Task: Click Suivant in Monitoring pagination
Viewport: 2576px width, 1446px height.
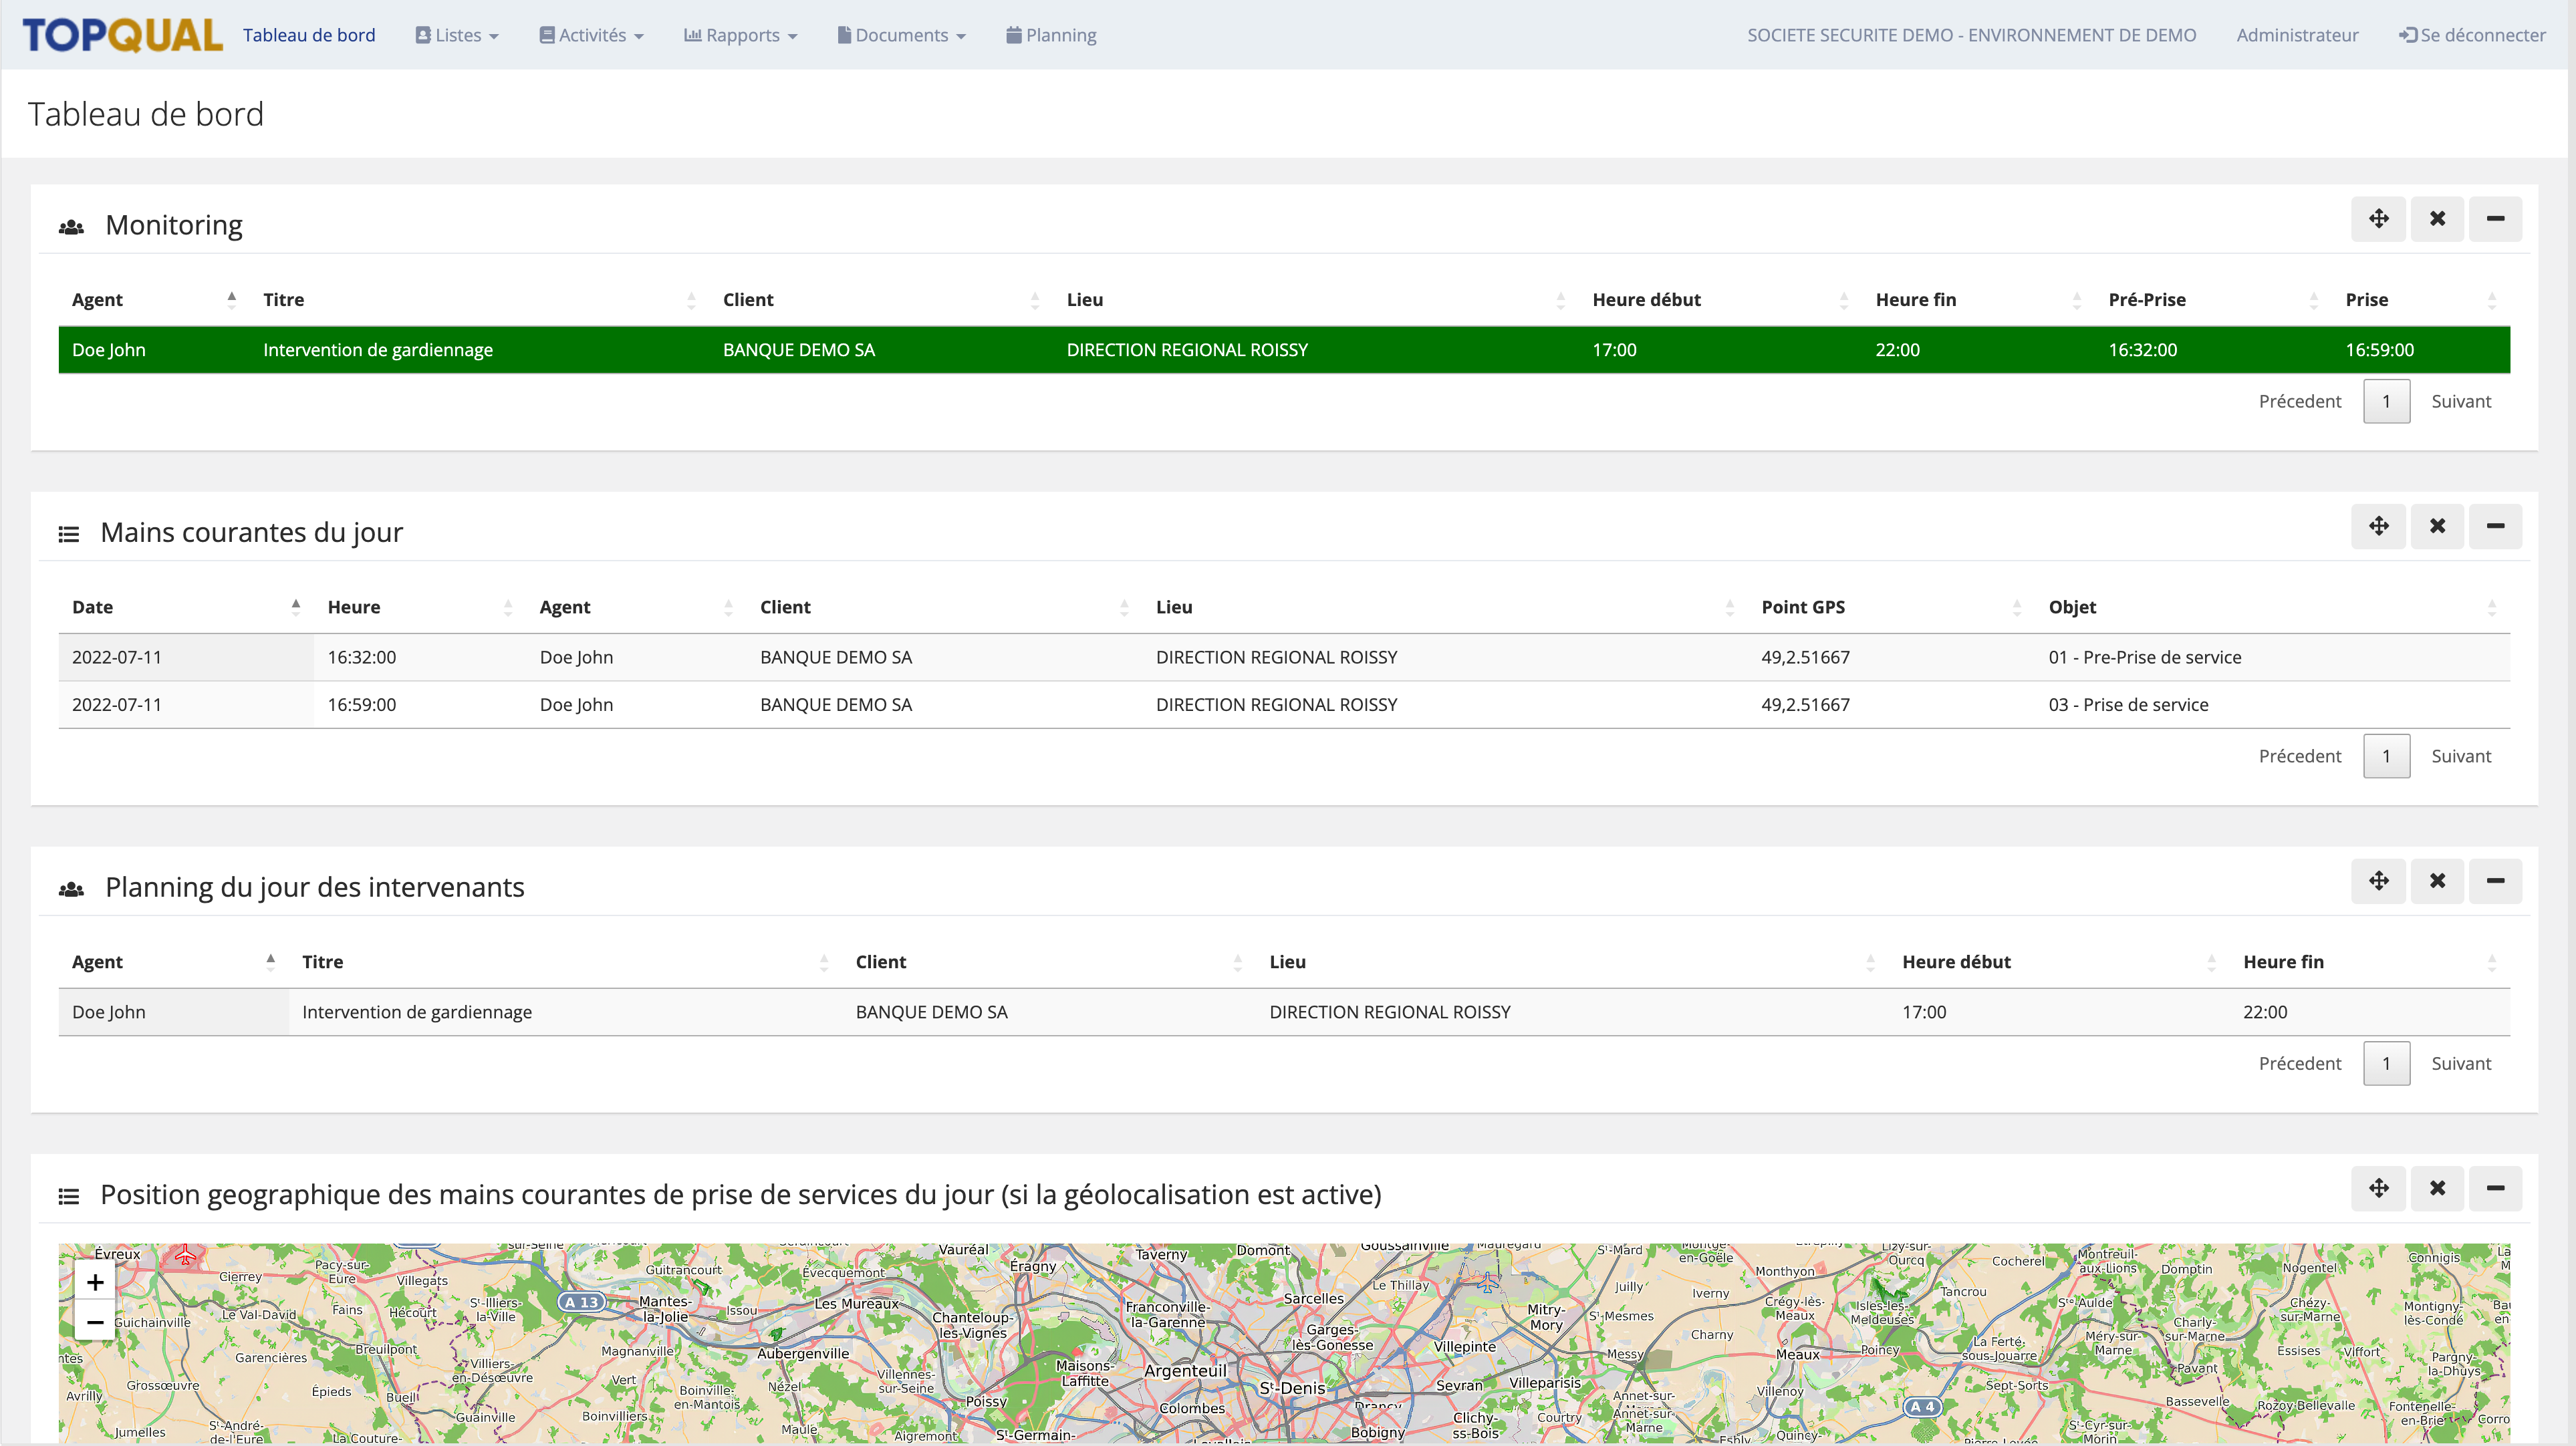Action: (x=2460, y=401)
